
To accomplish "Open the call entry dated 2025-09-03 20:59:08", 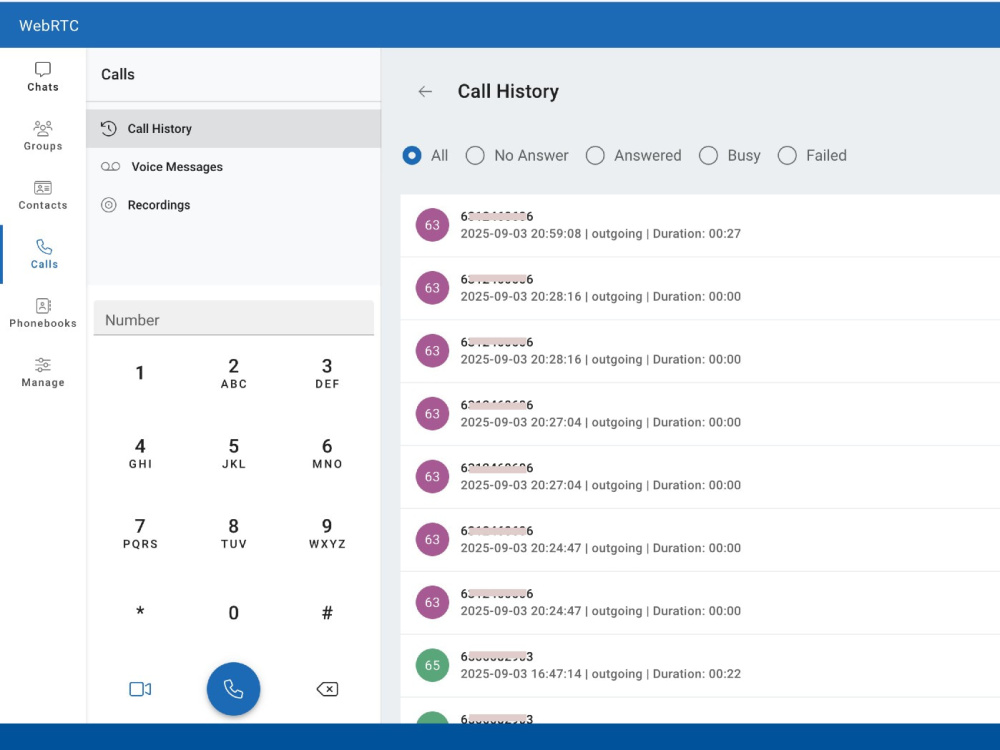I will tap(700, 226).
